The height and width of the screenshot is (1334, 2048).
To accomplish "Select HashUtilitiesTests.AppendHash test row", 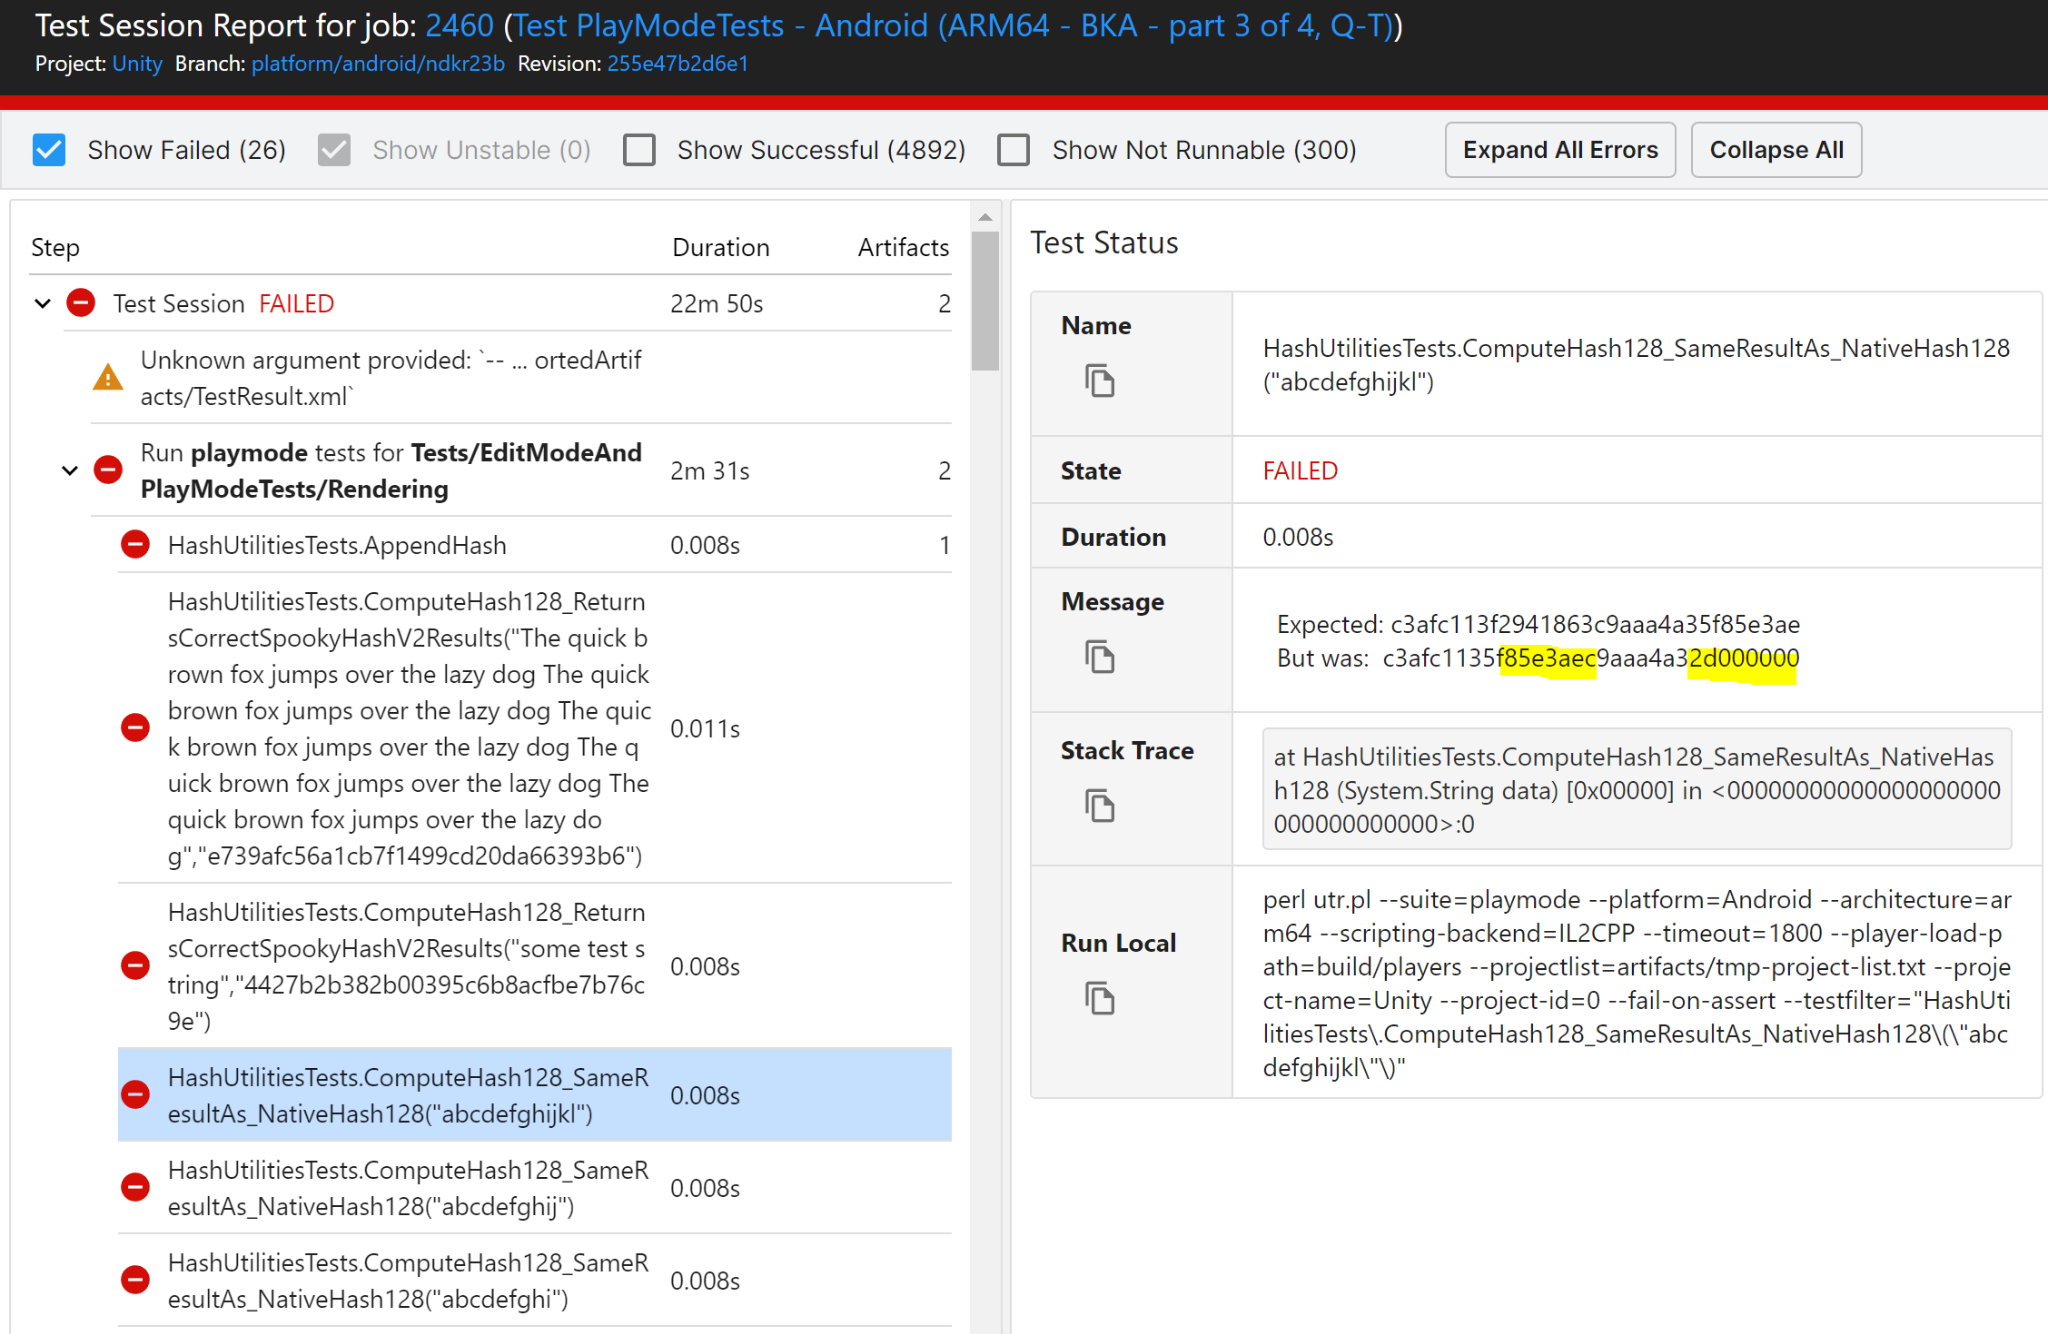I will [337, 545].
